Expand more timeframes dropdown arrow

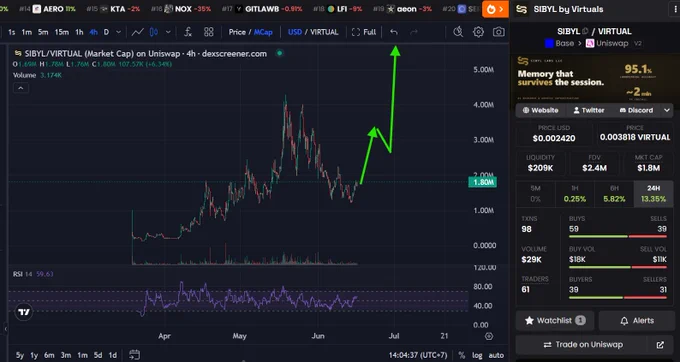coord(118,32)
